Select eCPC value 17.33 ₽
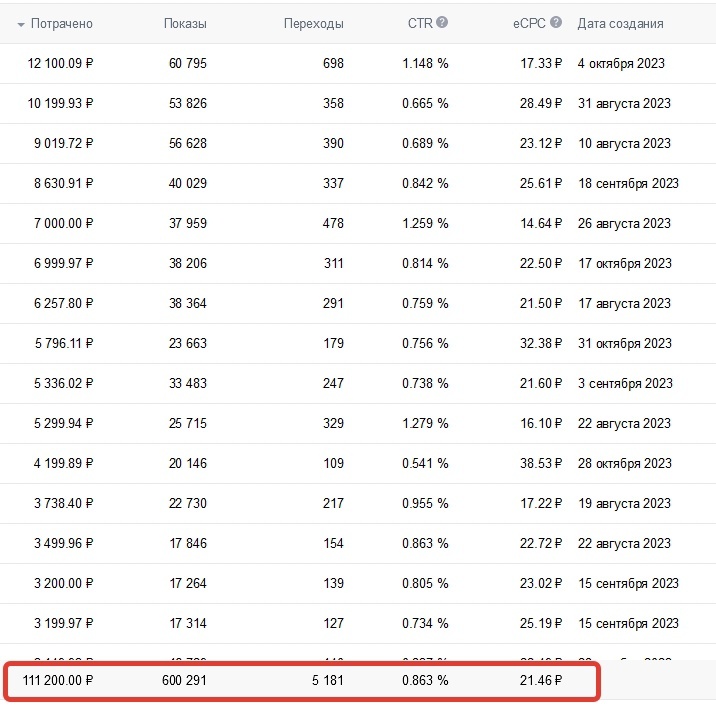Image resolution: width=716 pixels, height=705 pixels. (x=541, y=63)
